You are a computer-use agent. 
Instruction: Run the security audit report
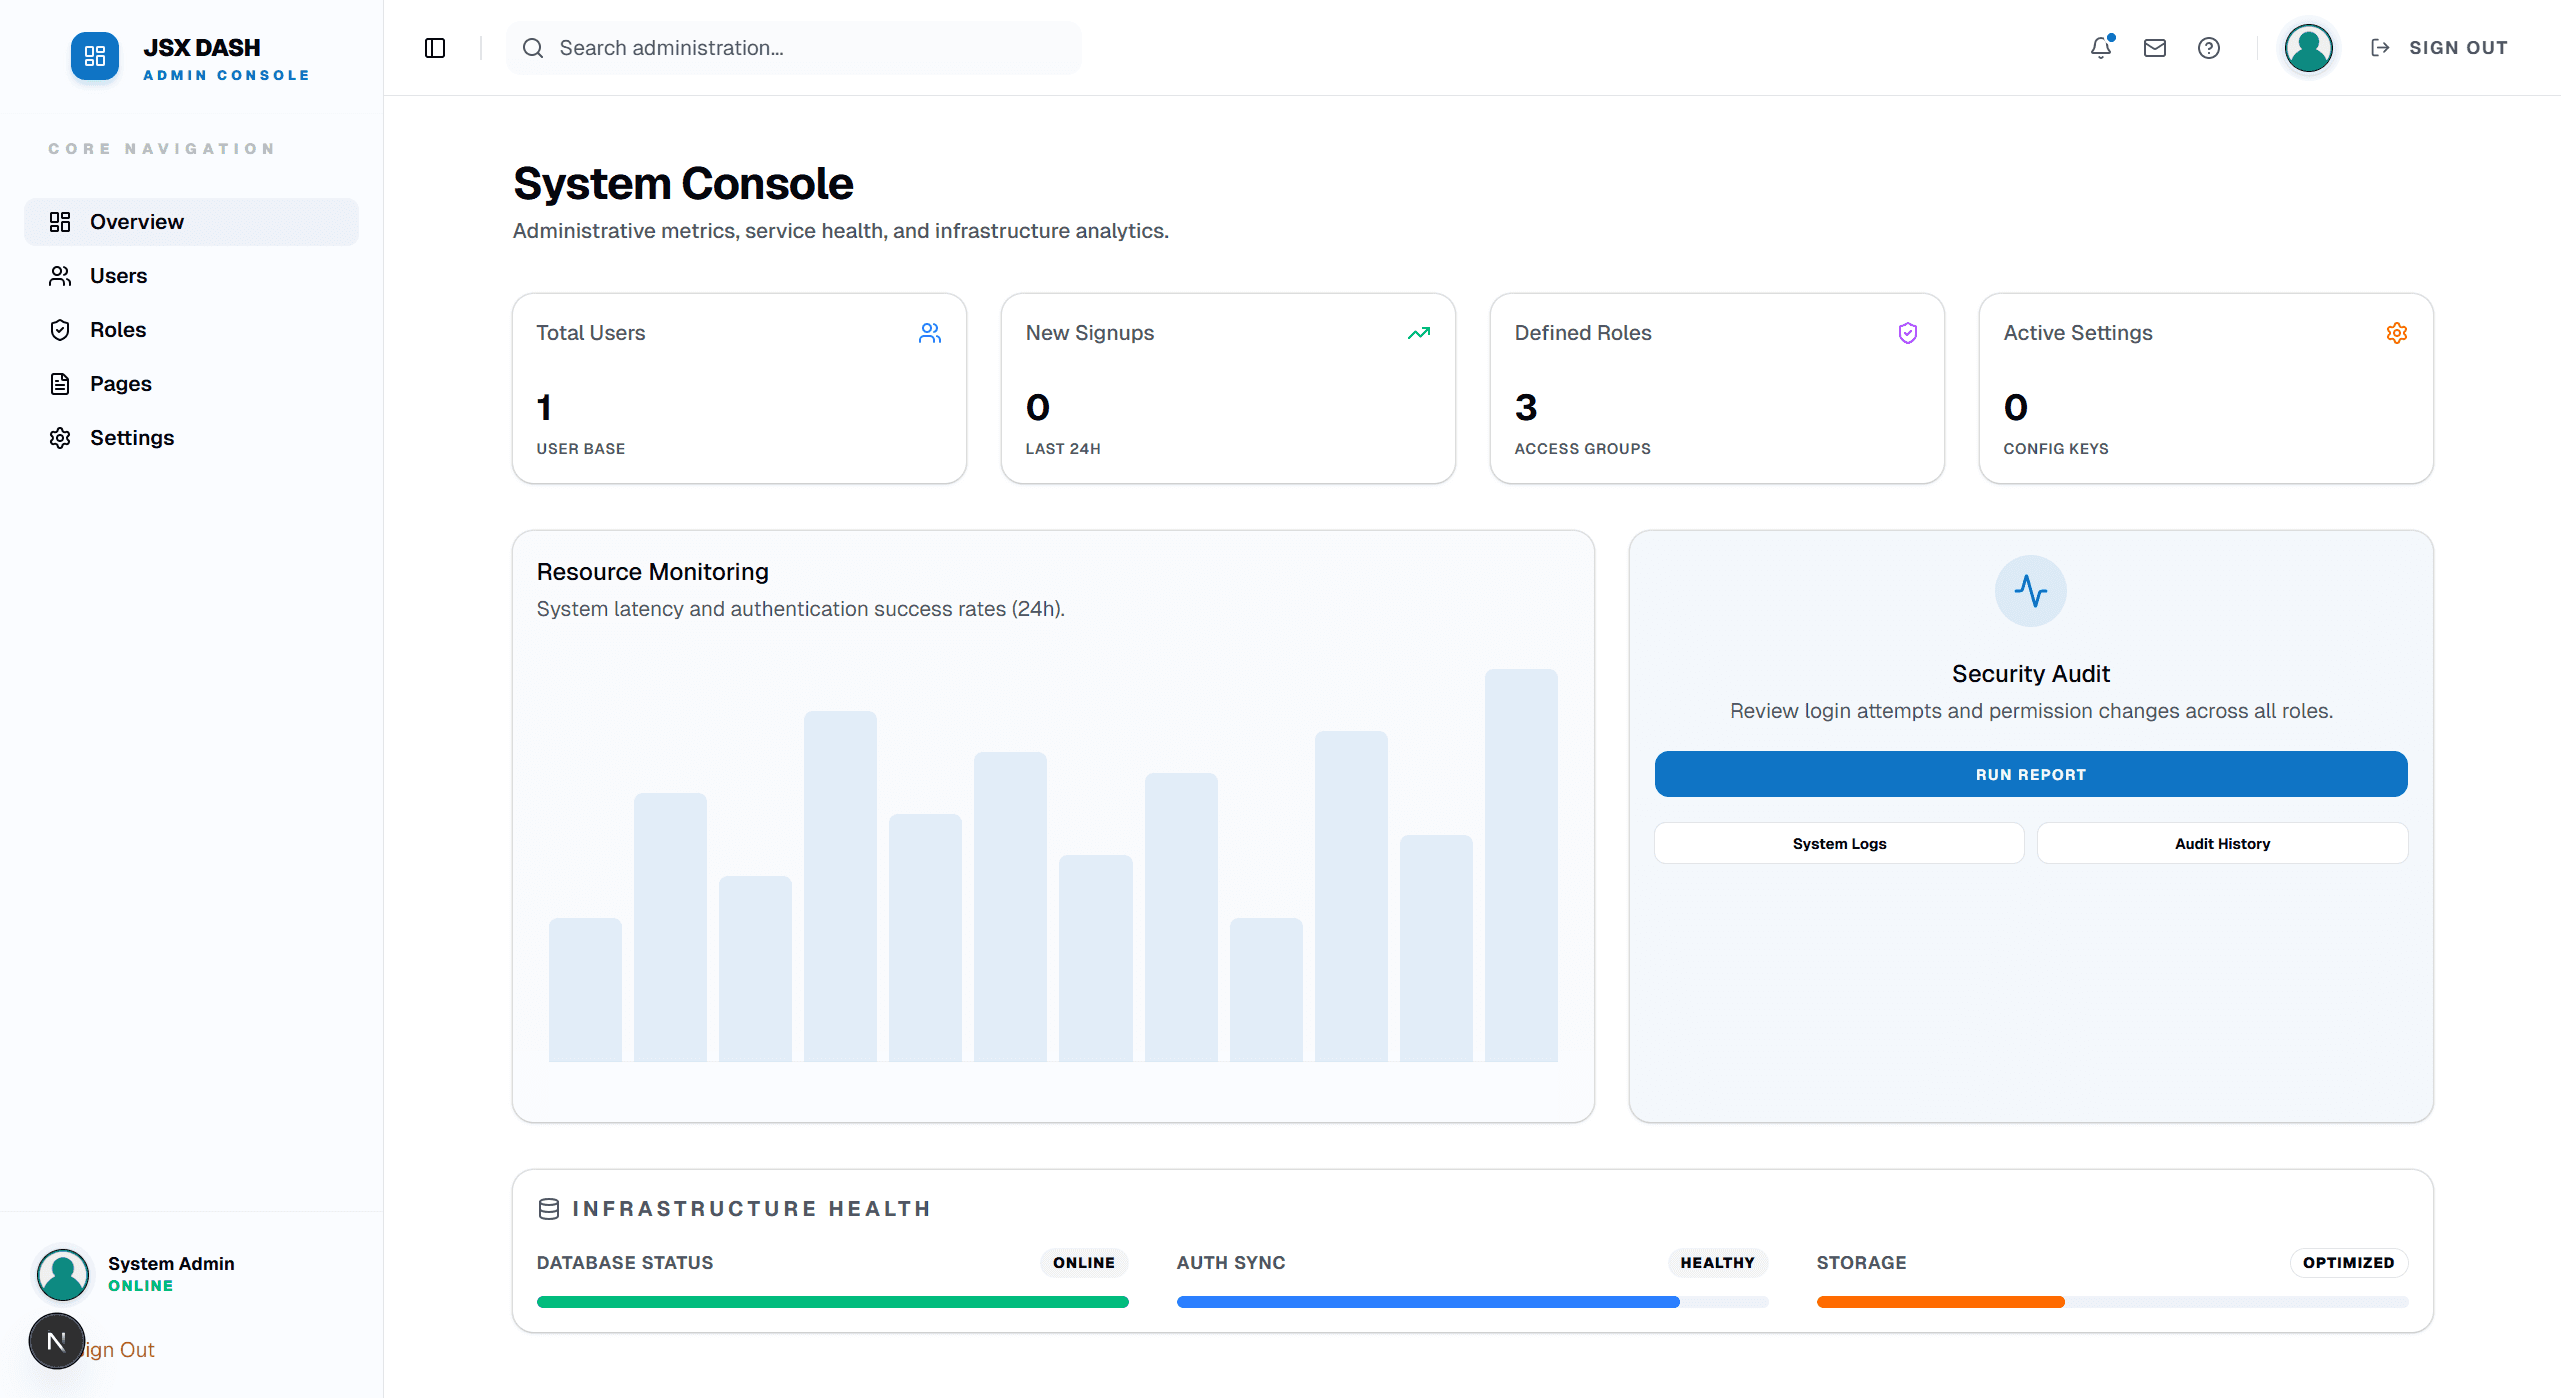(2031, 774)
